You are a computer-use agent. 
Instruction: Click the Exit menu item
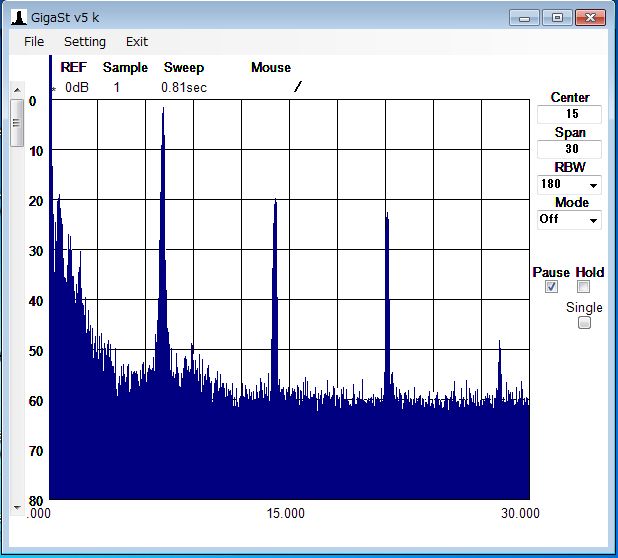click(137, 42)
